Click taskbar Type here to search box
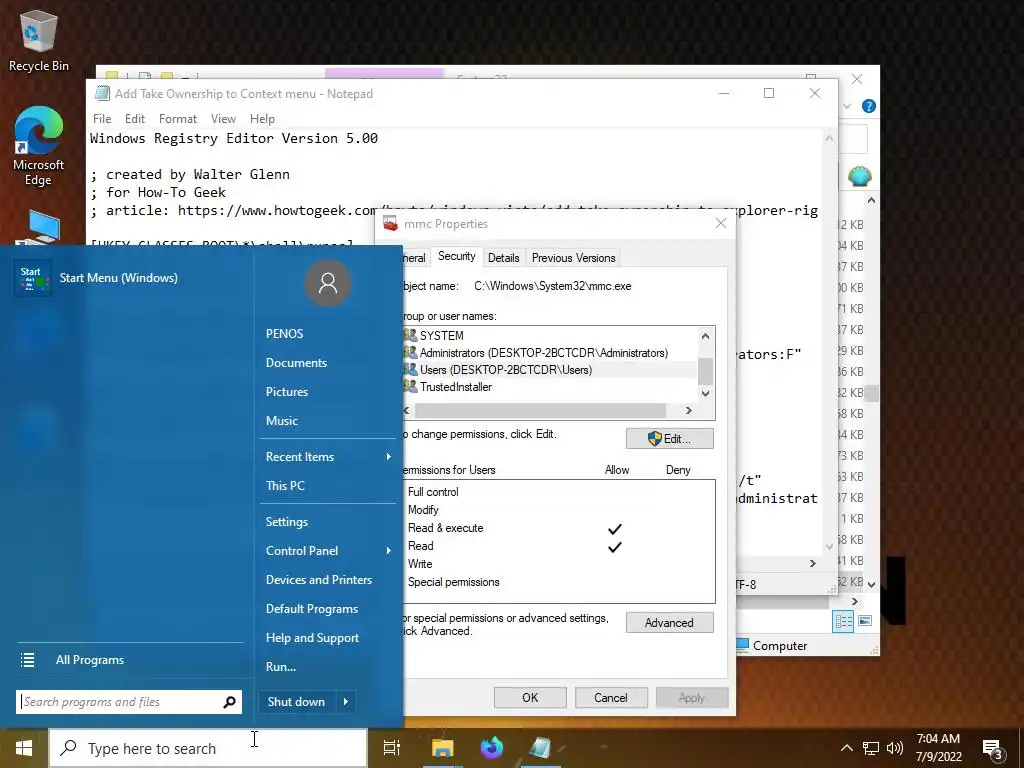 (208, 748)
